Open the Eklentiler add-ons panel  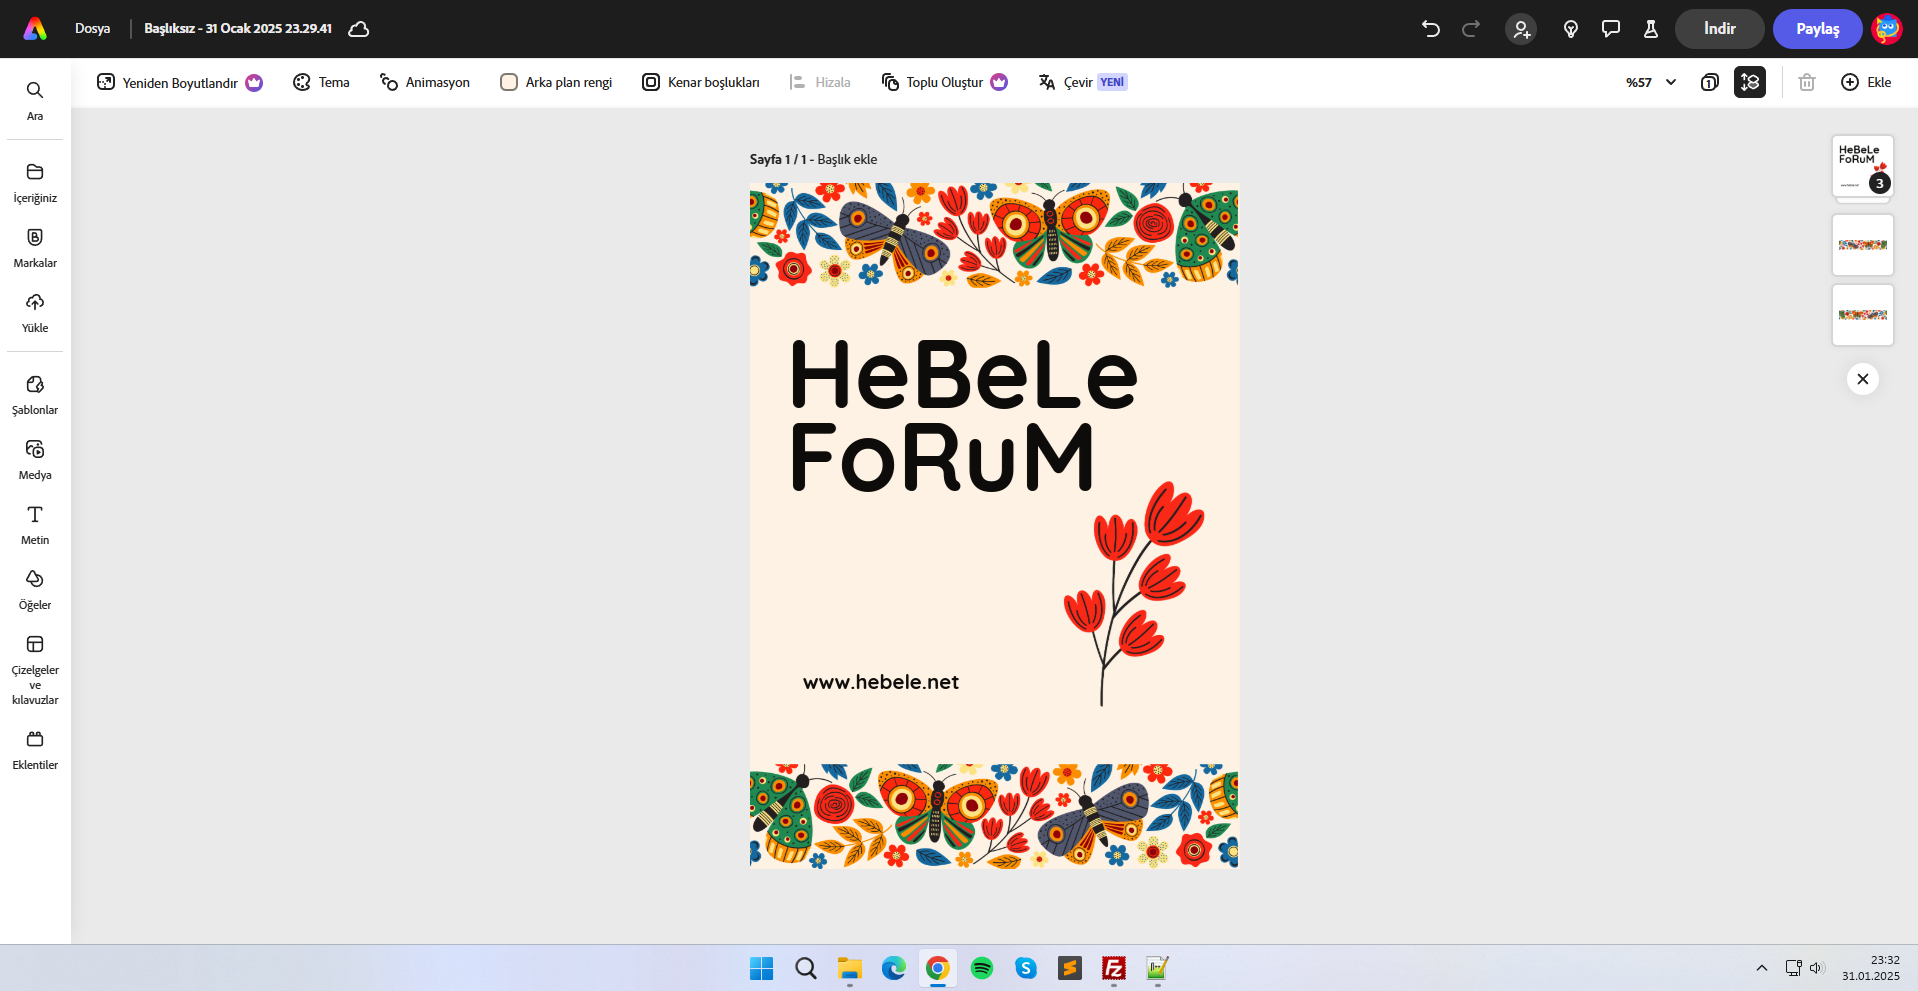[x=35, y=750]
